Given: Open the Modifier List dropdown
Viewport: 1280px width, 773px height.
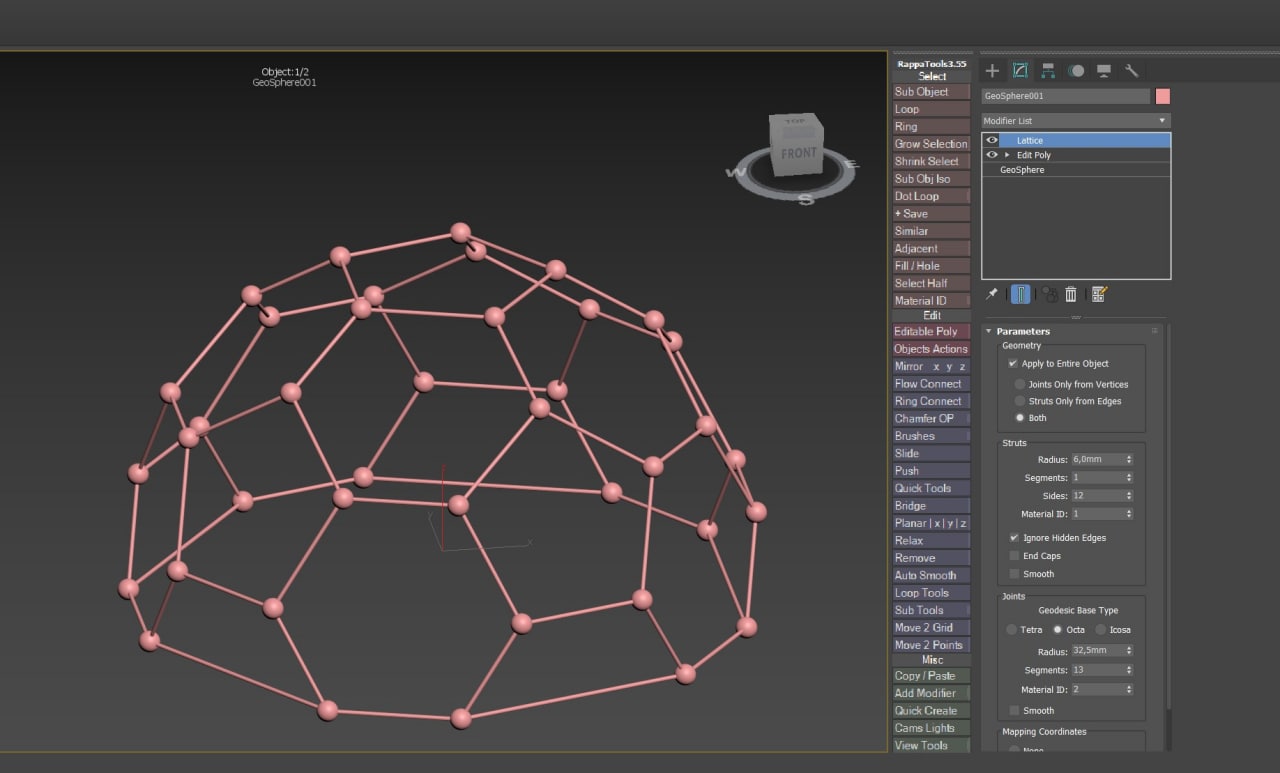Looking at the screenshot, I should [1076, 120].
